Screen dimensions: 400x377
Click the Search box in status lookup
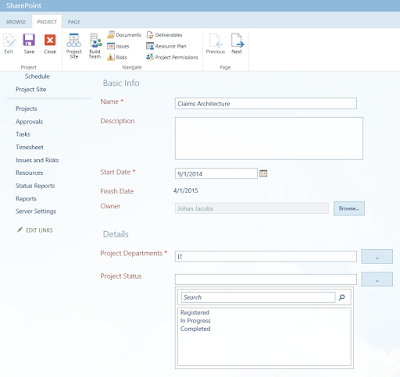pos(258,297)
